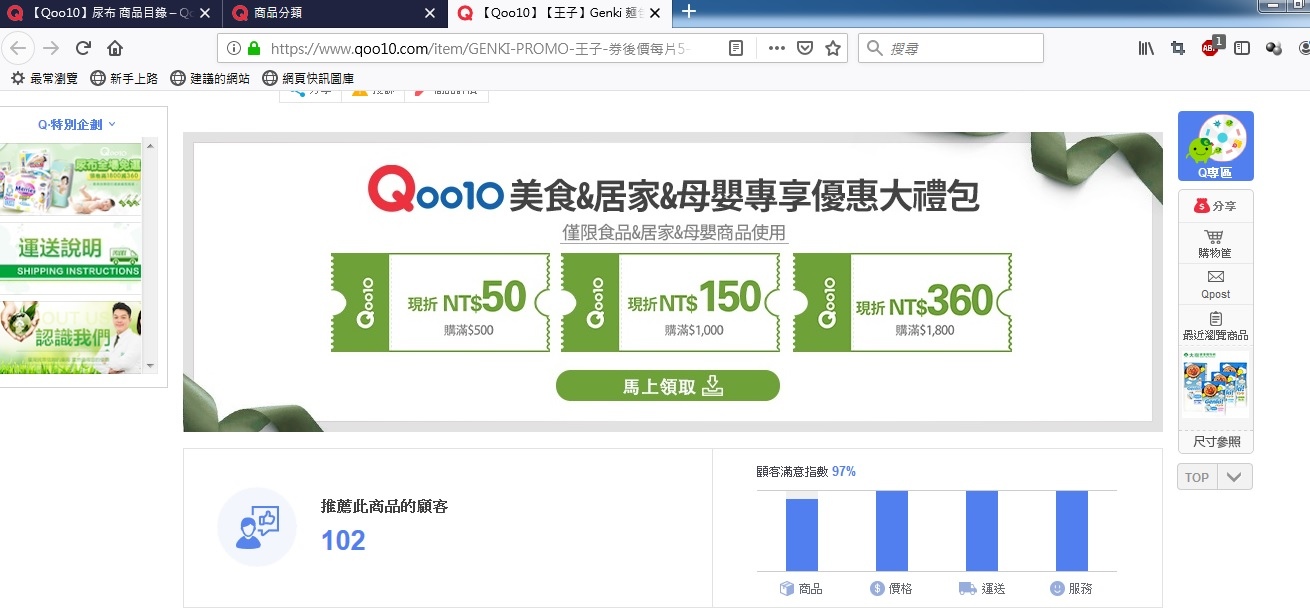The height and width of the screenshot is (614, 1310).
Task: Click the 運送 satisfaction bar label
Action: coord(981,589)
